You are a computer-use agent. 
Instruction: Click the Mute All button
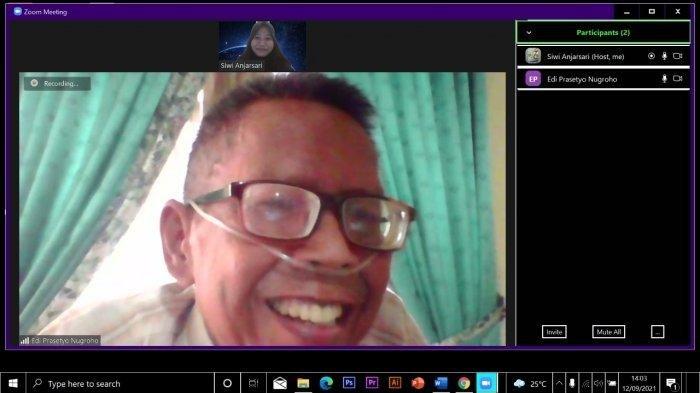coord(608,332)
